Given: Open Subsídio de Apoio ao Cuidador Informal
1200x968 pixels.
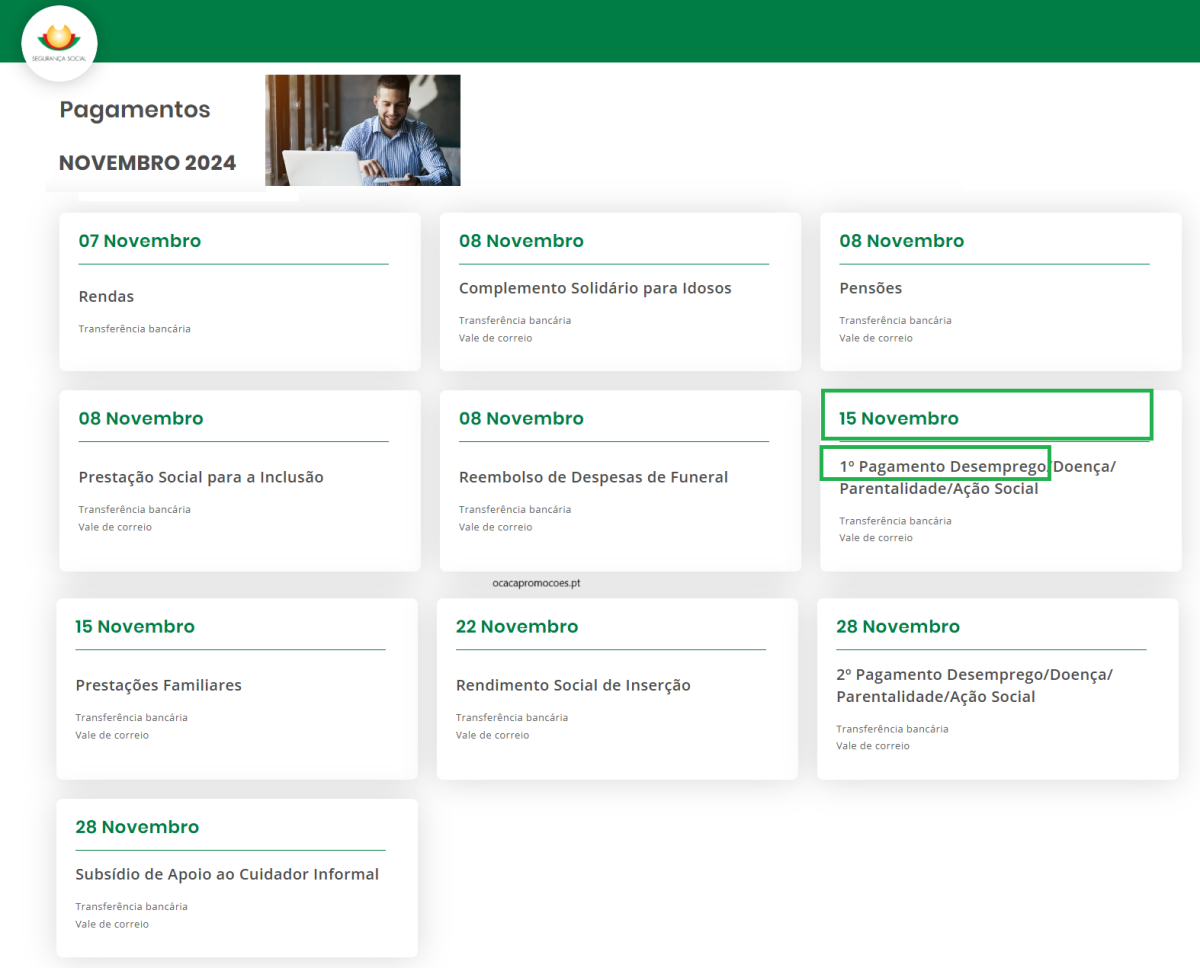Looking at the screenshot, I should (x=227, y=875).
